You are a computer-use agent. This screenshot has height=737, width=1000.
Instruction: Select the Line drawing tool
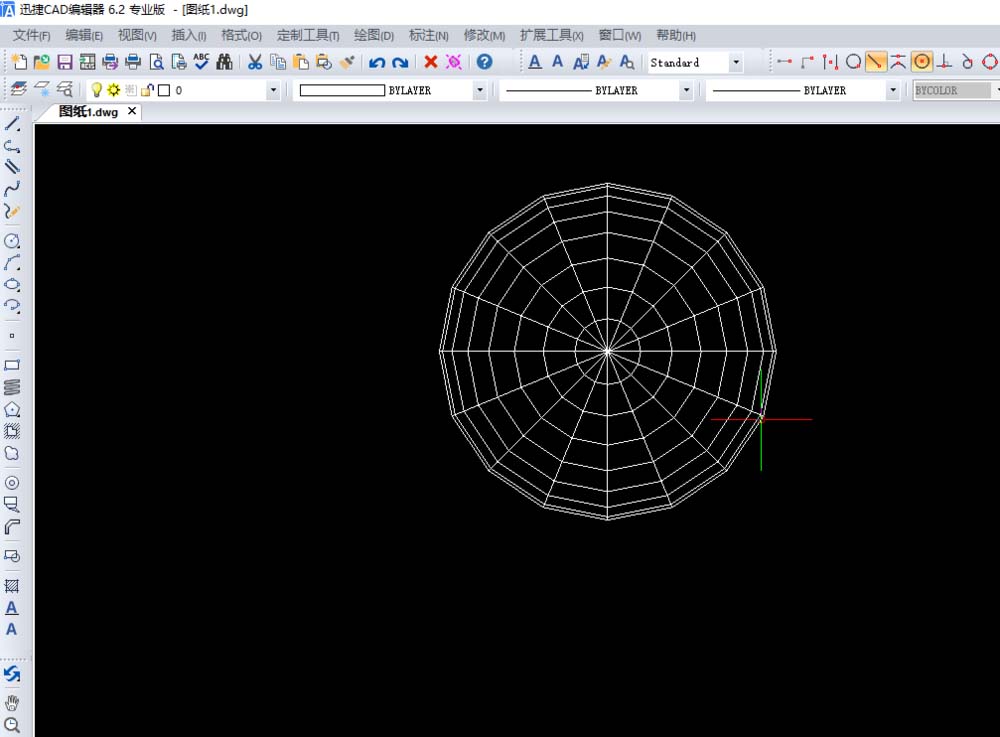[13, 124]
